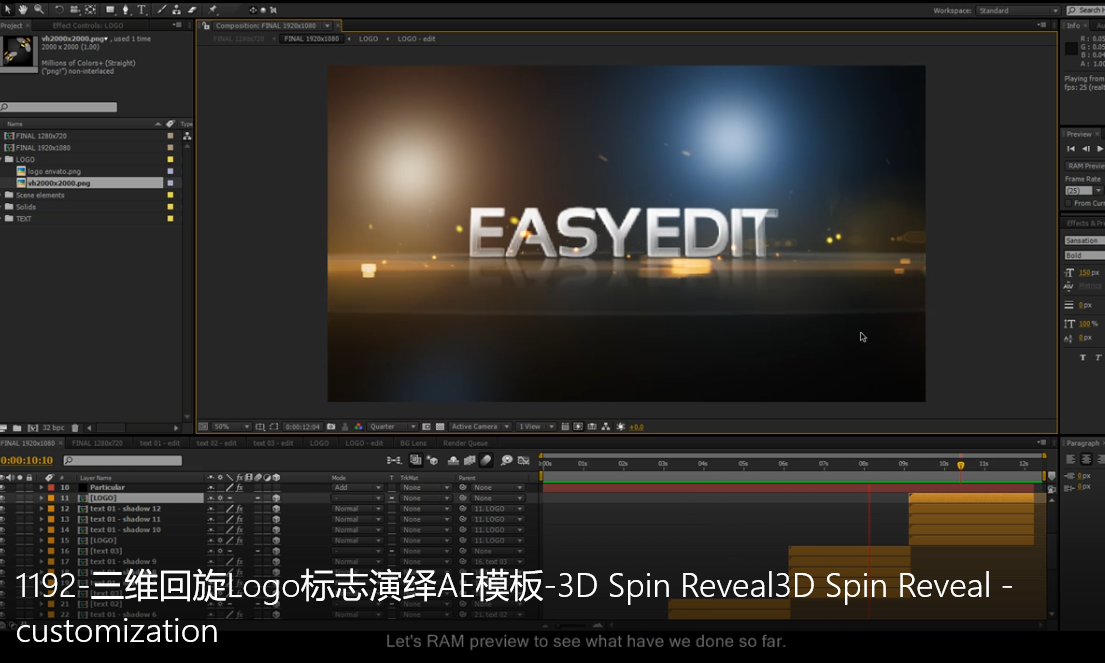
Task: Select the Pan Behind tool
Action: [90, 10]
